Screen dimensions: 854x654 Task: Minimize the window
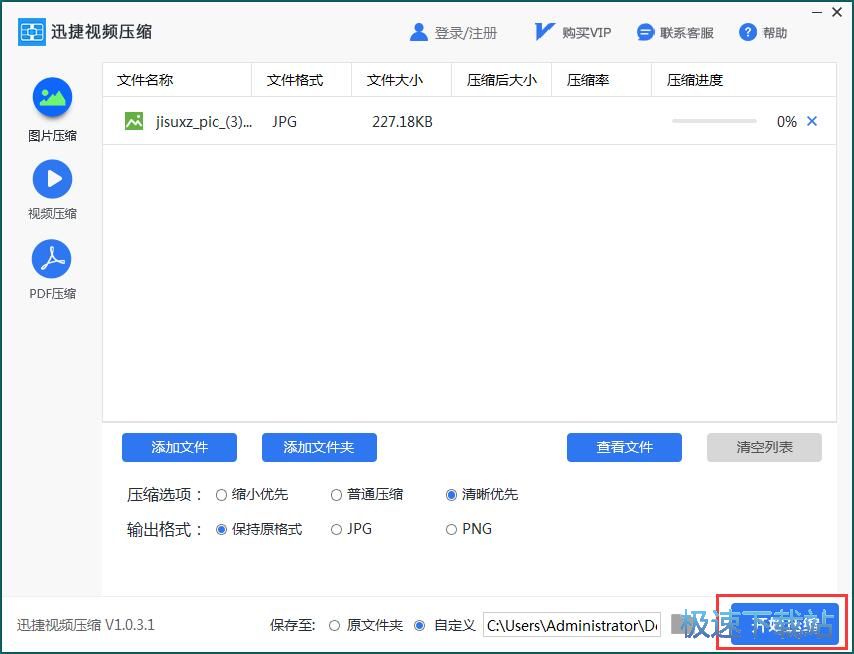pyautogui.click(x=817, y=12)
